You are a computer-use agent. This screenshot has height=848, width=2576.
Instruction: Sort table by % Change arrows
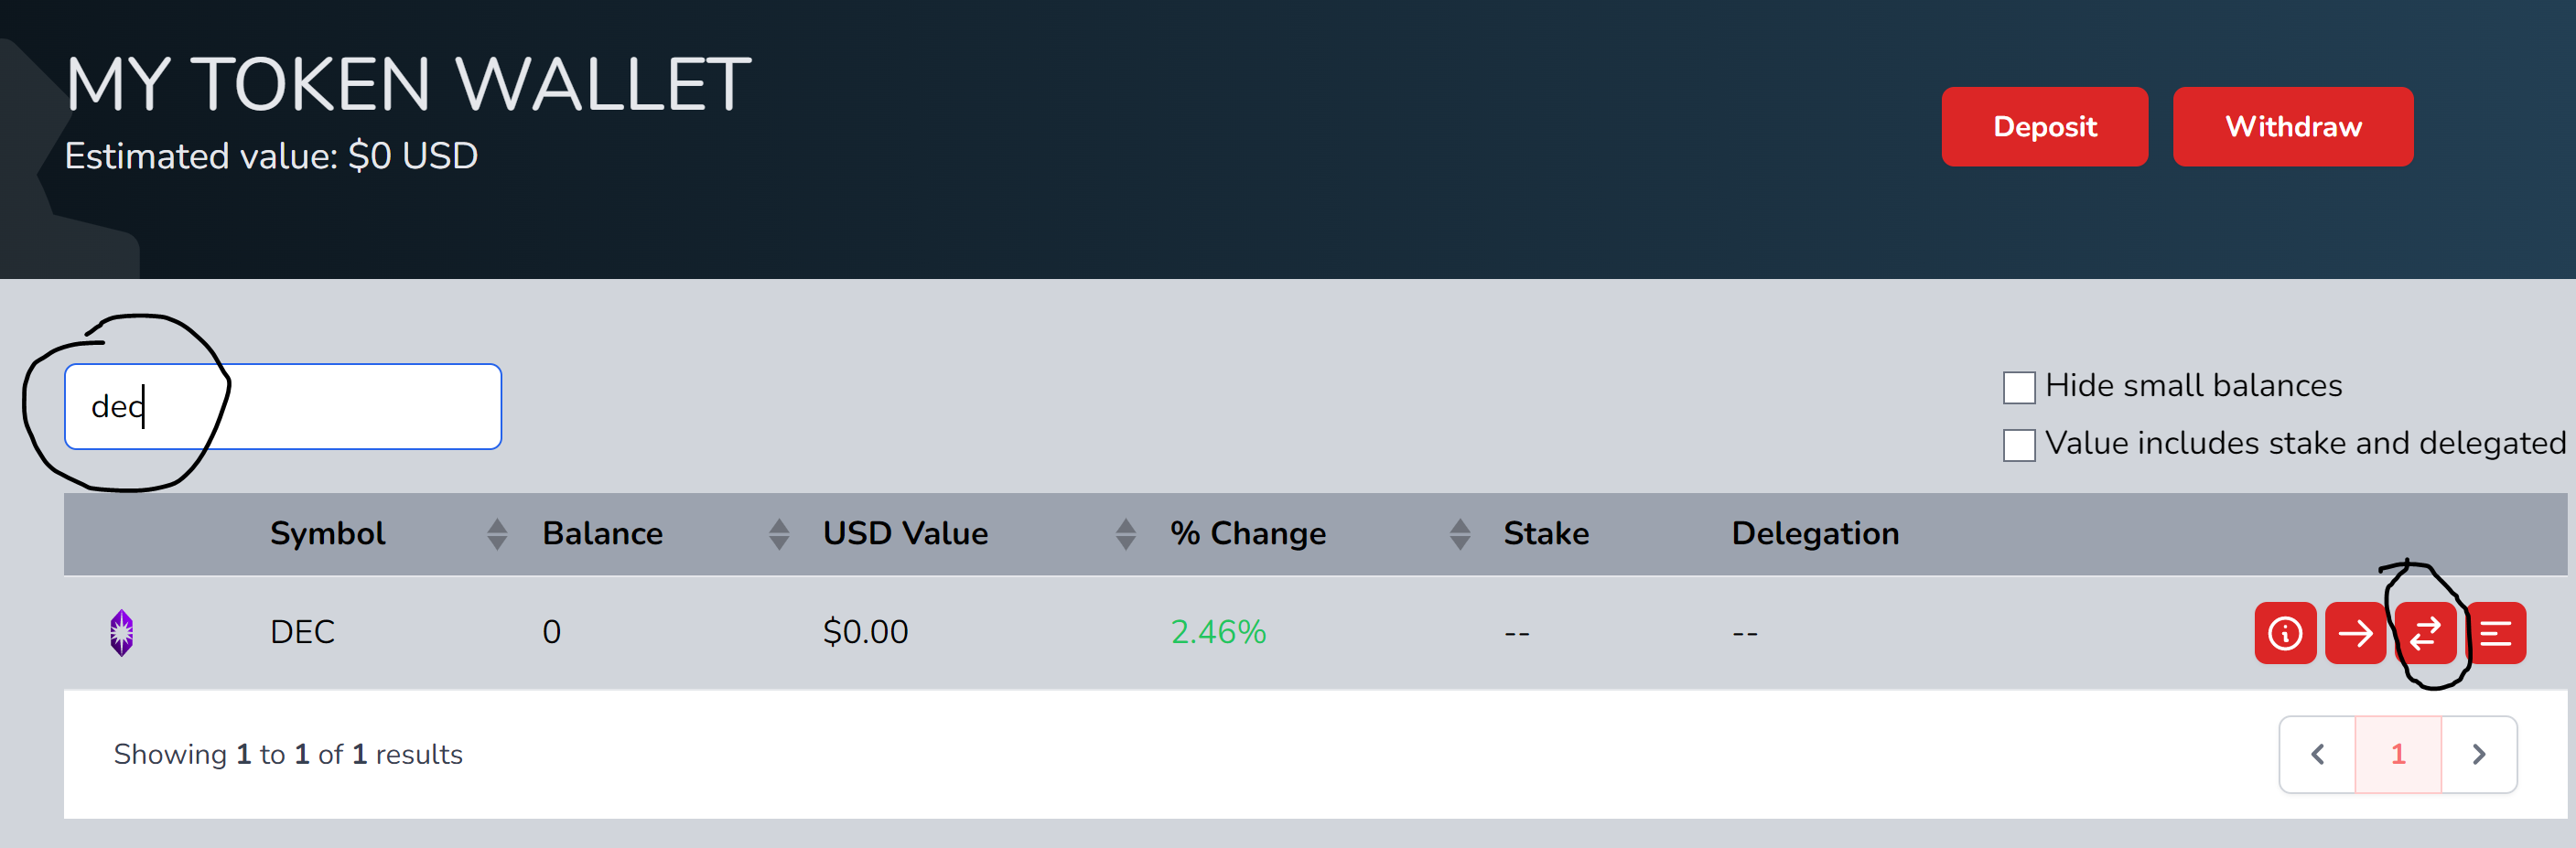[x=1460, y=534]
